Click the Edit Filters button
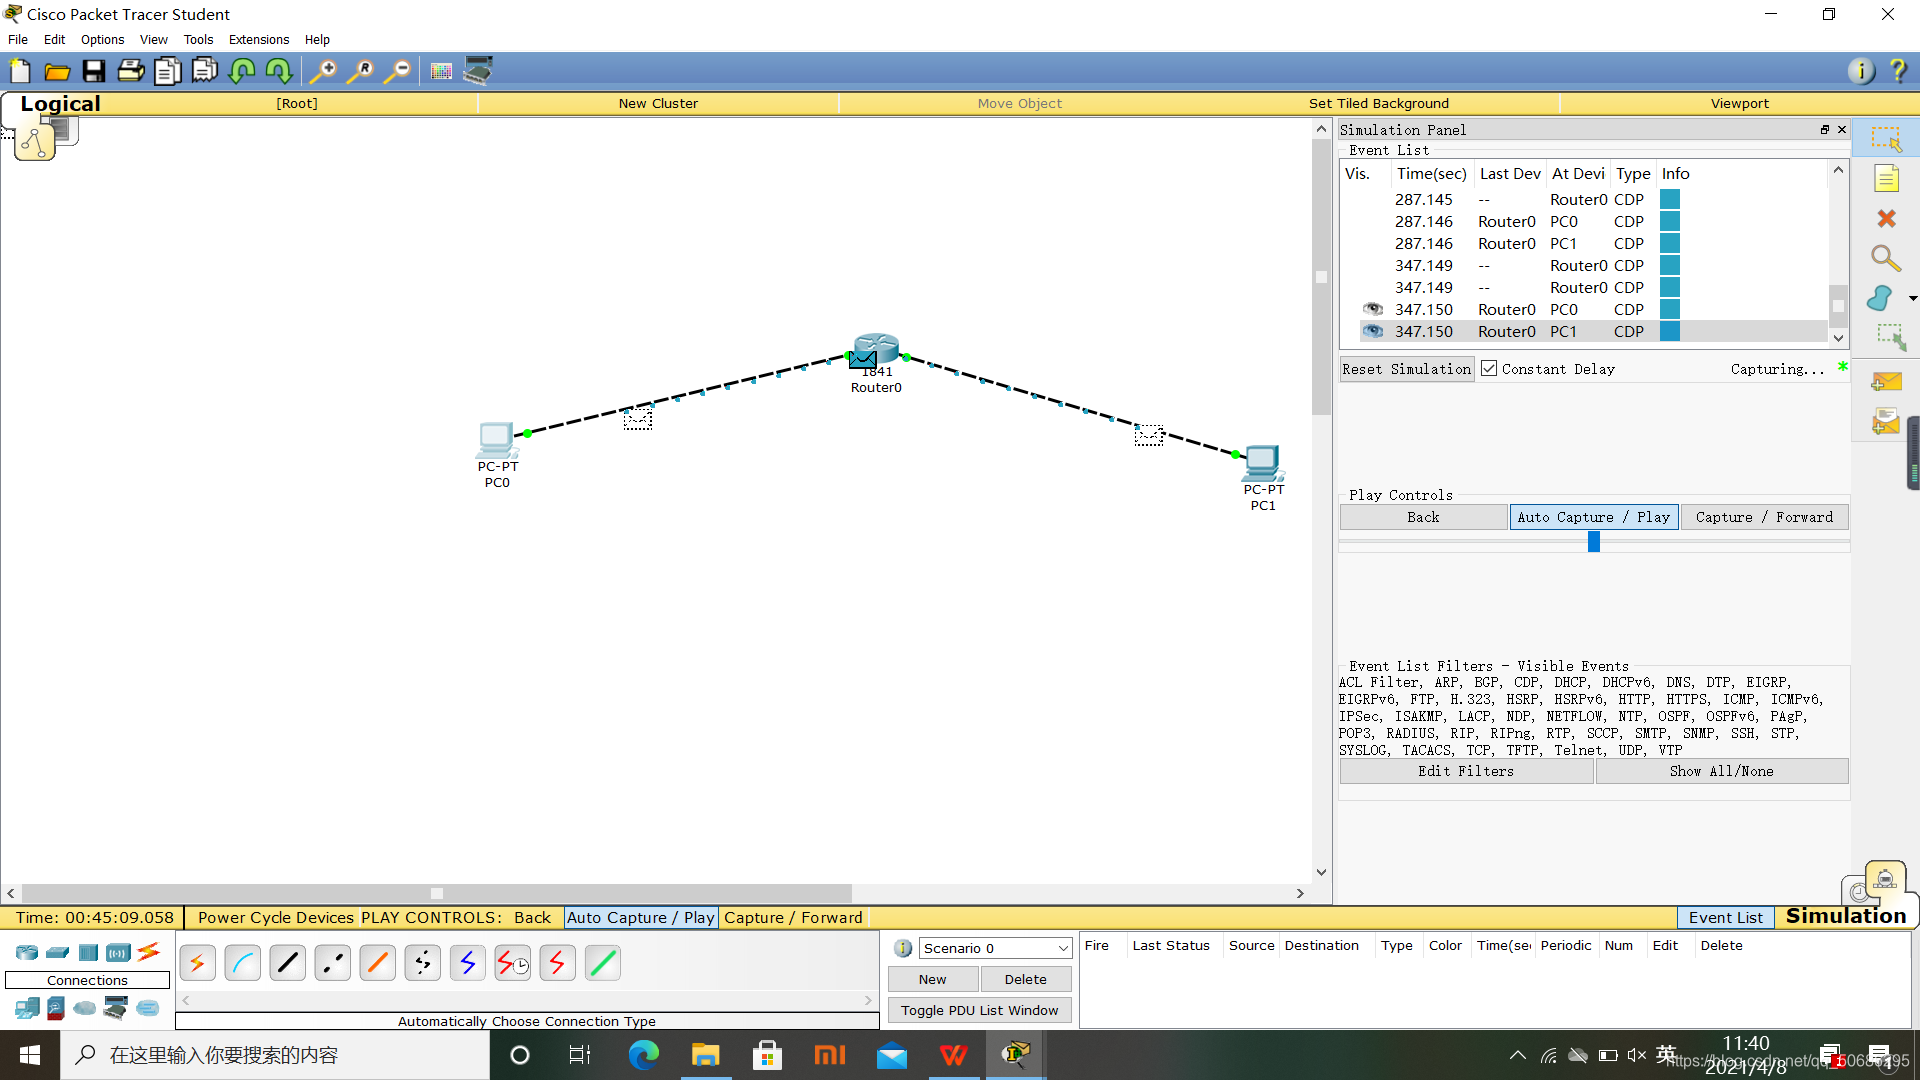The height and width of the screenshot is (1080, 1920). click(x=1465, y=771)
